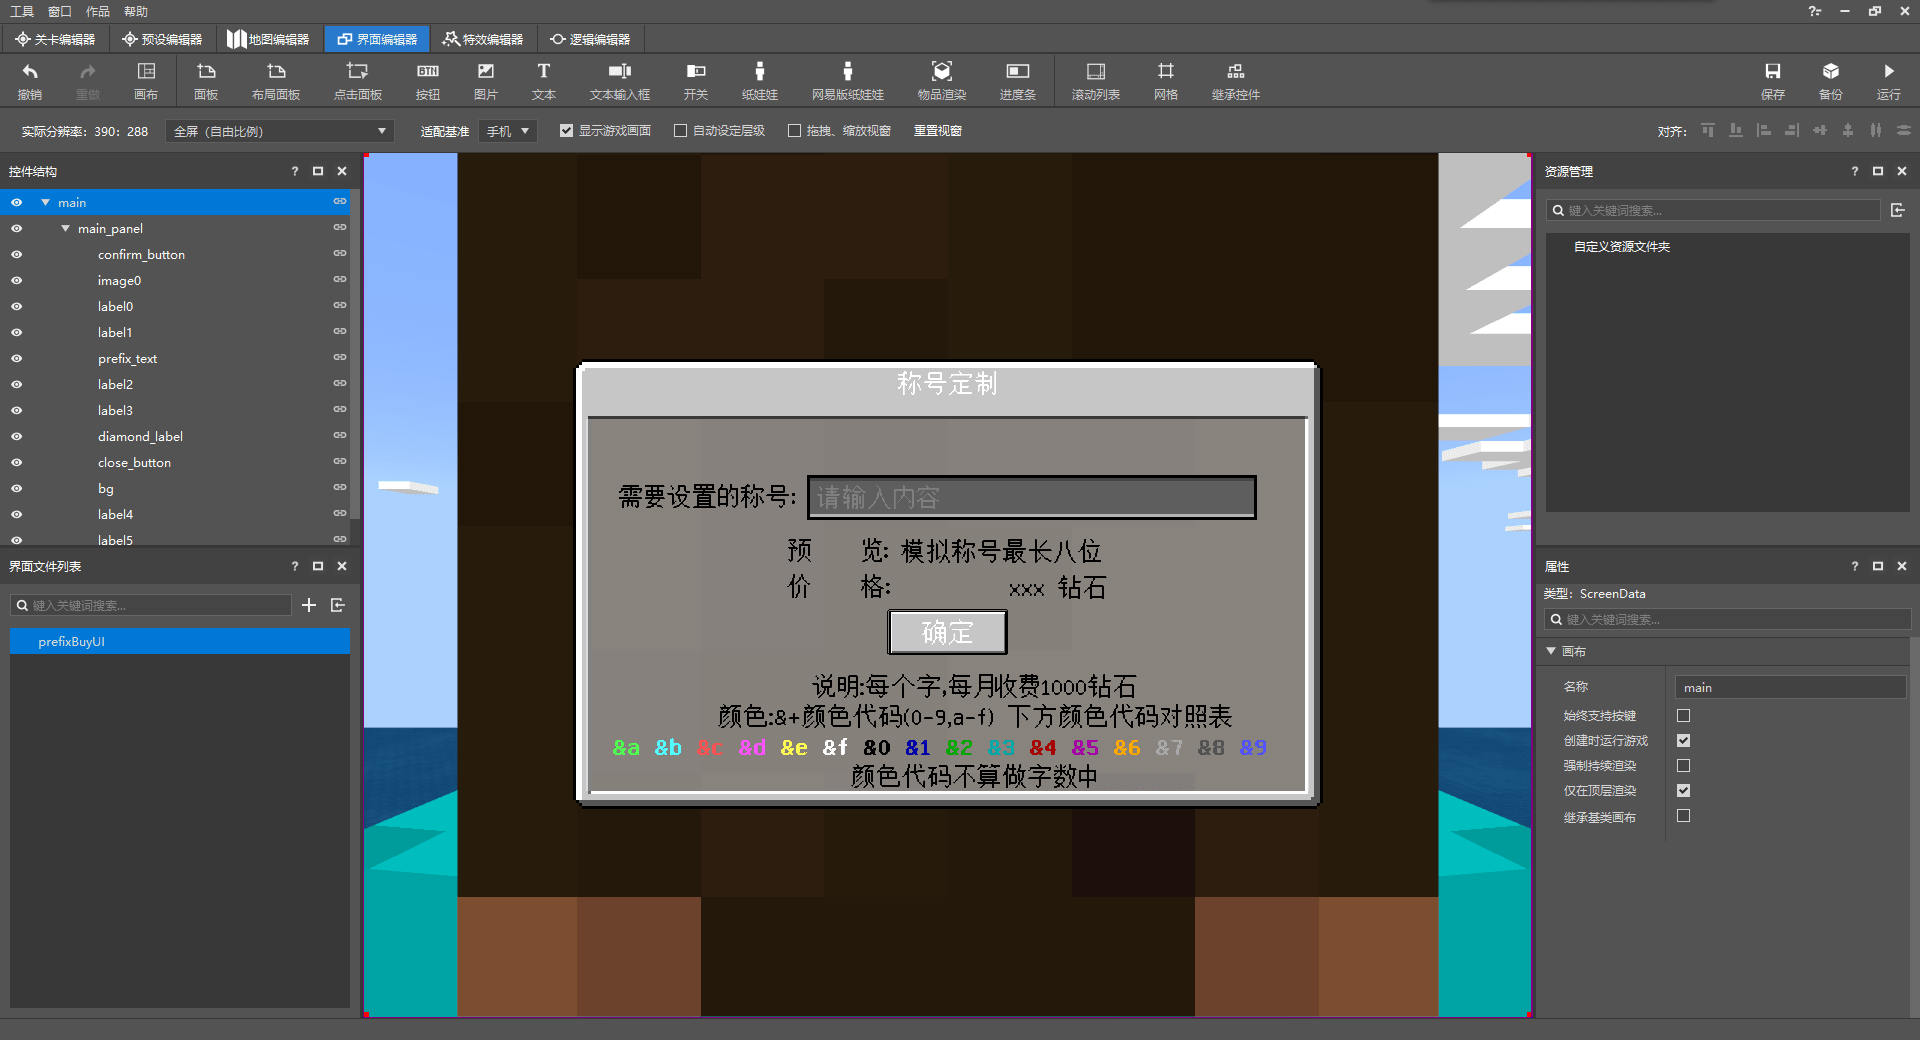This screenshot has width=1920, height=1040.
Task: Open the 帮助 menu
Action: pyautogui.click(x=136, y=11)
